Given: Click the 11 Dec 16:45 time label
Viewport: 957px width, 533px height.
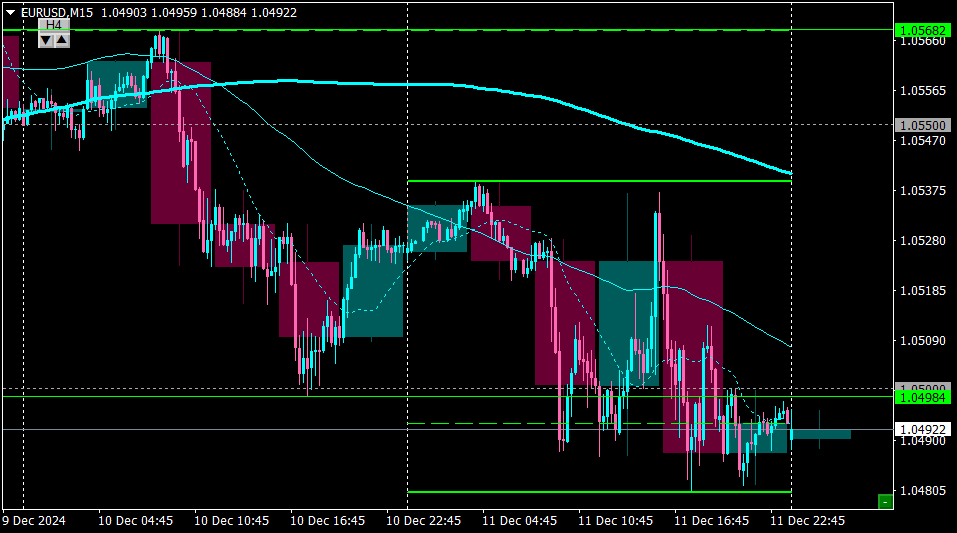Looking at the screenshot, I should [x=711, y=521].
